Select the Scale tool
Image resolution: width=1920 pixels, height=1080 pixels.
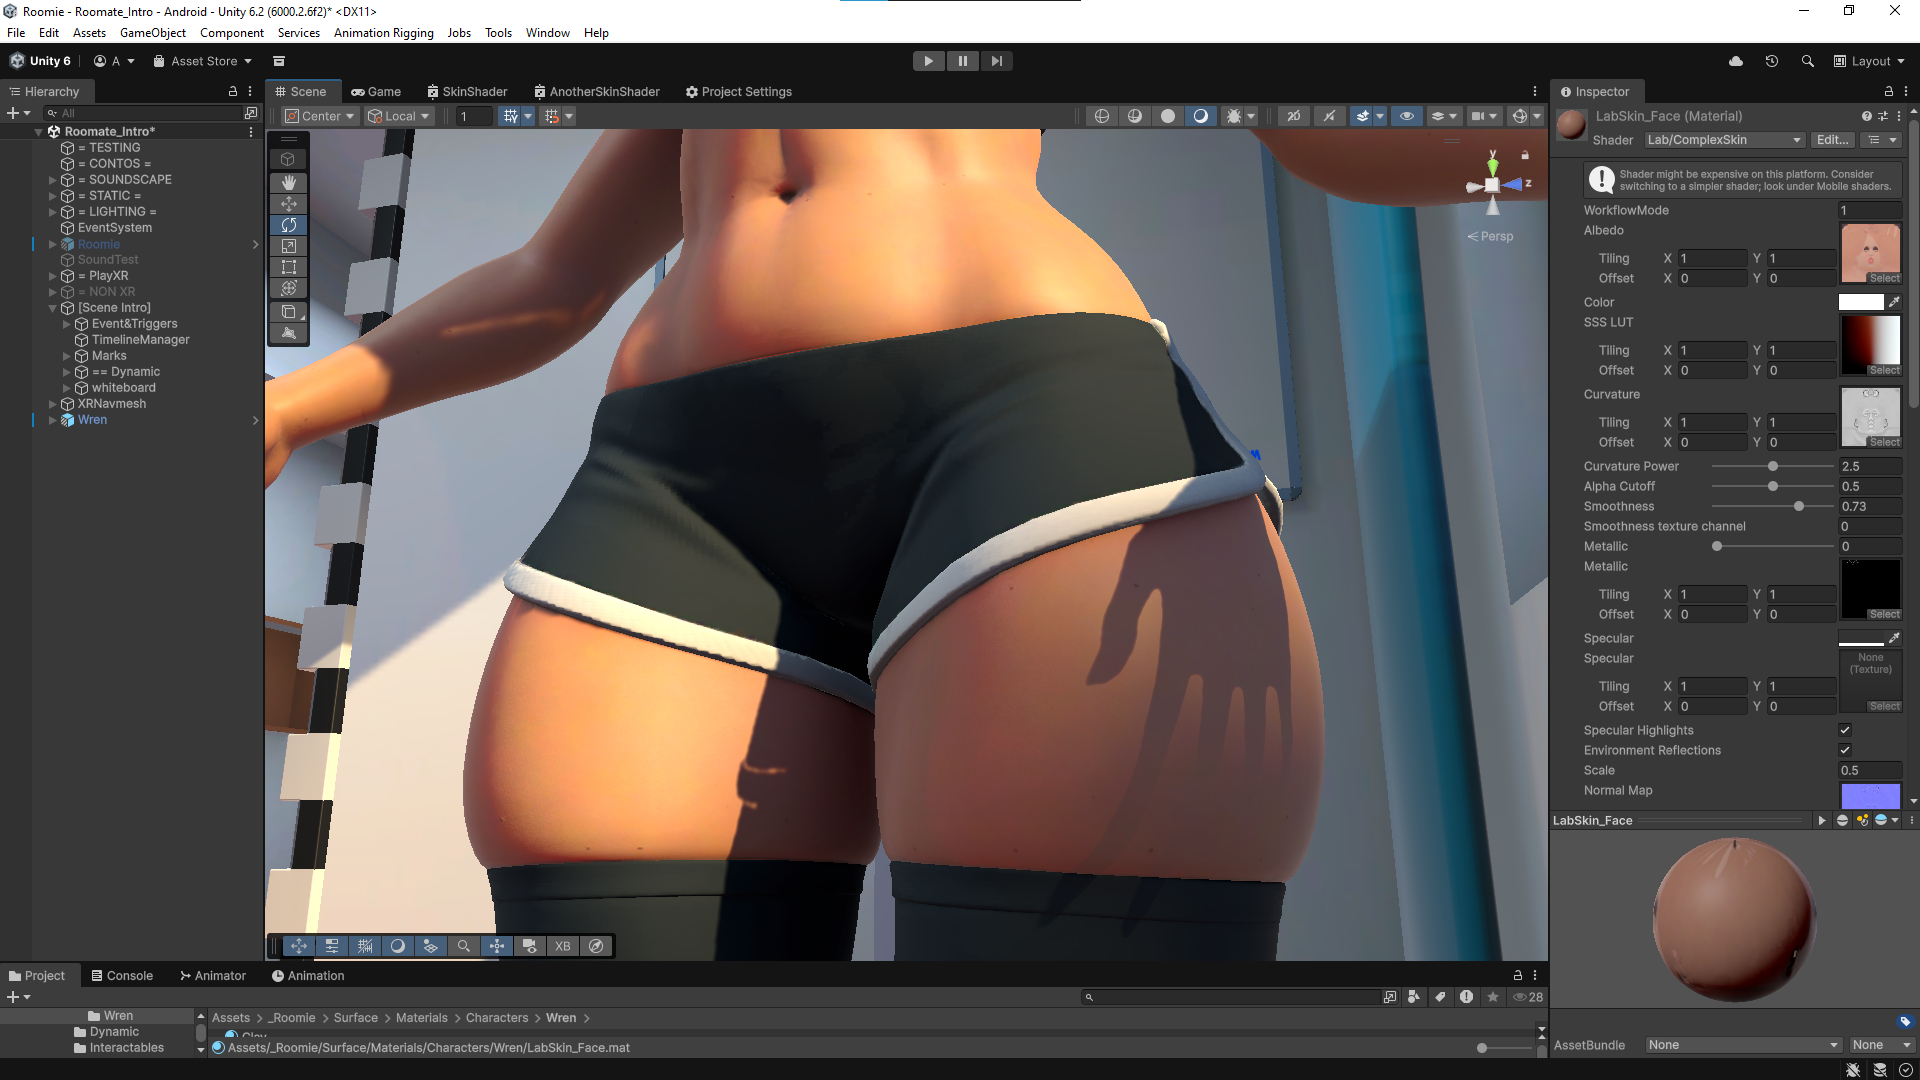pos(288,246)
